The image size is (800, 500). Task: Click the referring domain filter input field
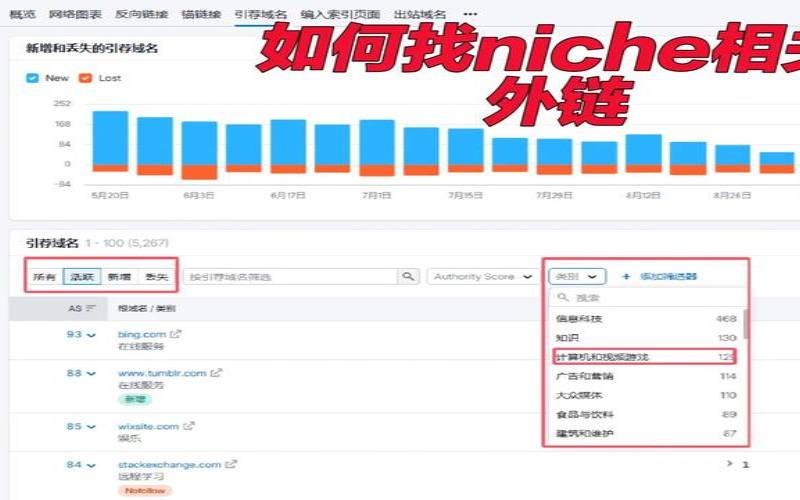click(x=290, y=277)
